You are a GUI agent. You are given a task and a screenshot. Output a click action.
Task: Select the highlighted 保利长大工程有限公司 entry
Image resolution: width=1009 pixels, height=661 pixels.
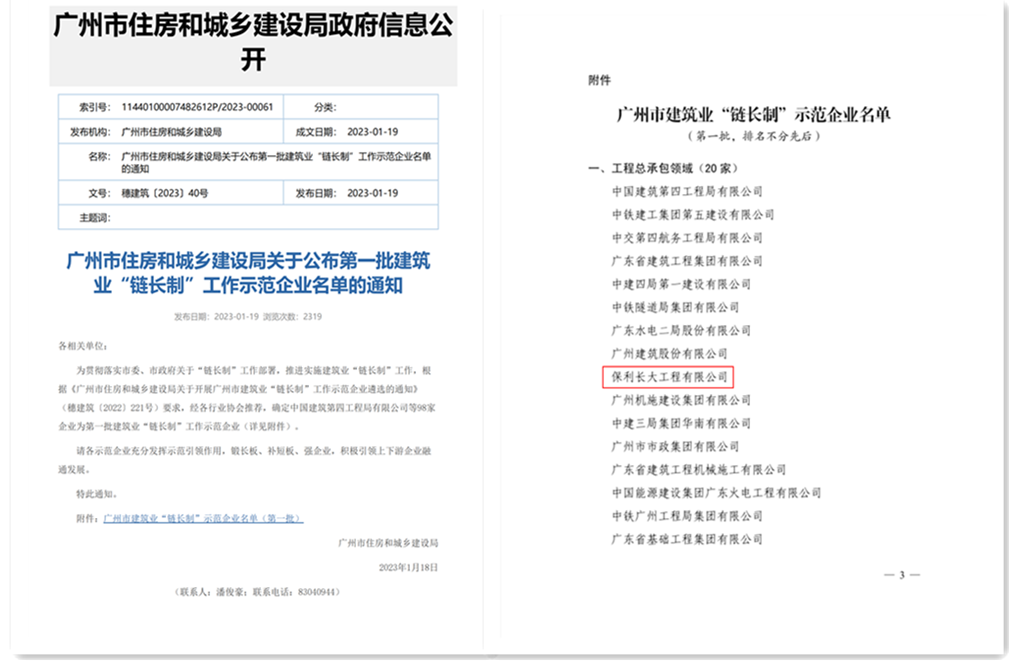point(670,377)
